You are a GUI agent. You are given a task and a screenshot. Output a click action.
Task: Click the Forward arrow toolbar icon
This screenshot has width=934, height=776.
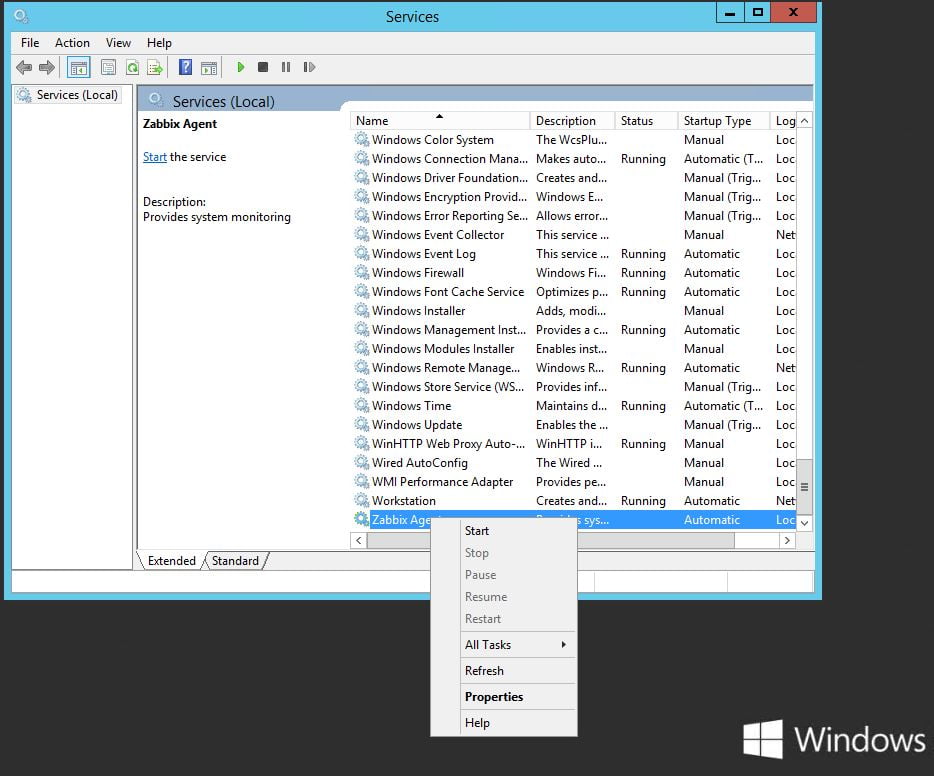point(46,67)
